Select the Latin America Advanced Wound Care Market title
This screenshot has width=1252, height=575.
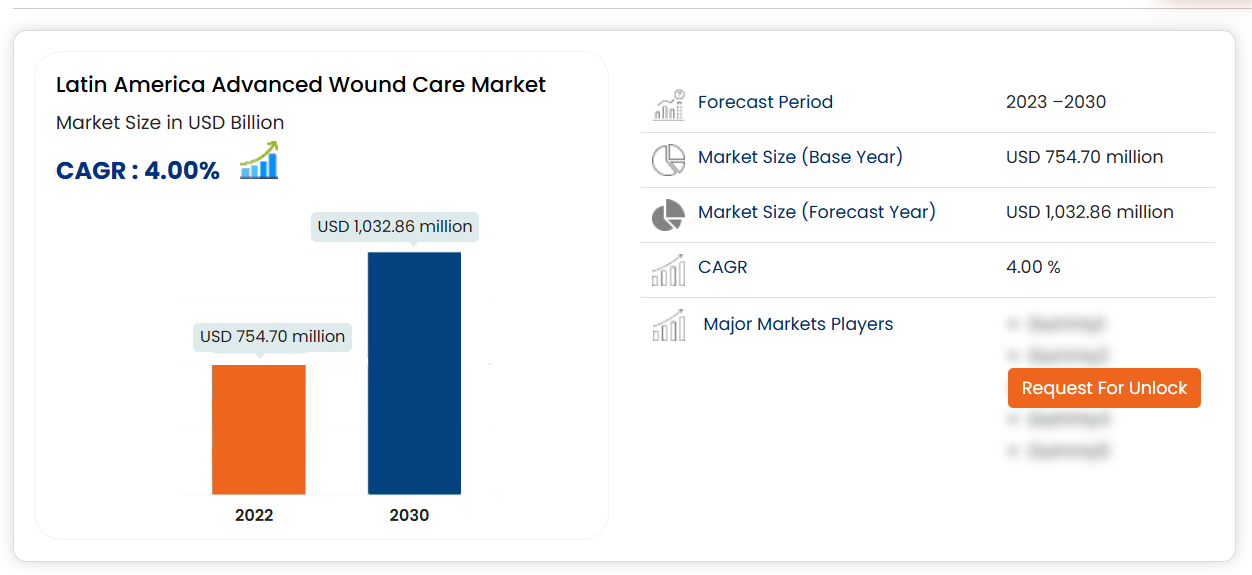[301, 85]
